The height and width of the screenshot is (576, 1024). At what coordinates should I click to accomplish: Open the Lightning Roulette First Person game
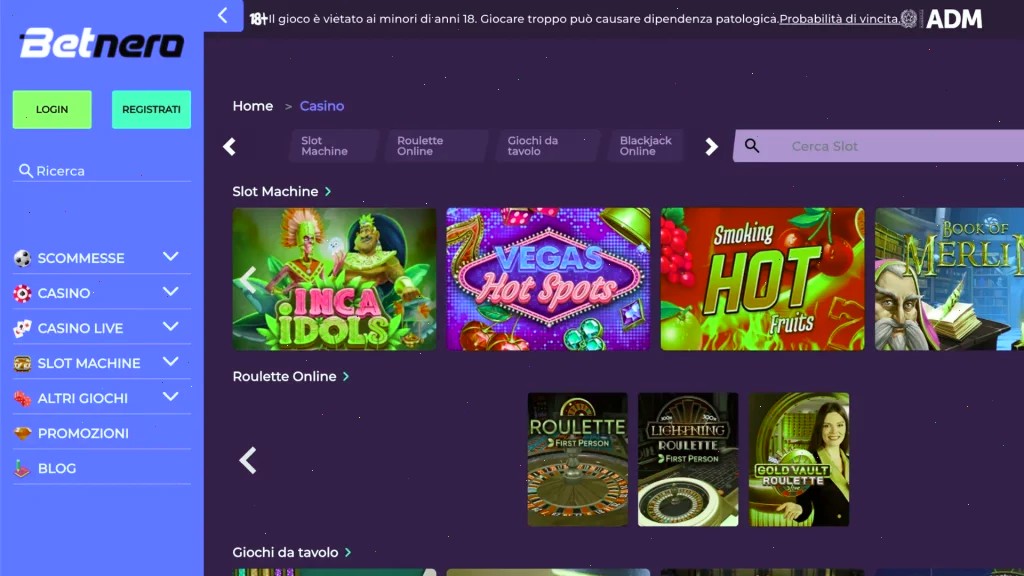[688, 459]
